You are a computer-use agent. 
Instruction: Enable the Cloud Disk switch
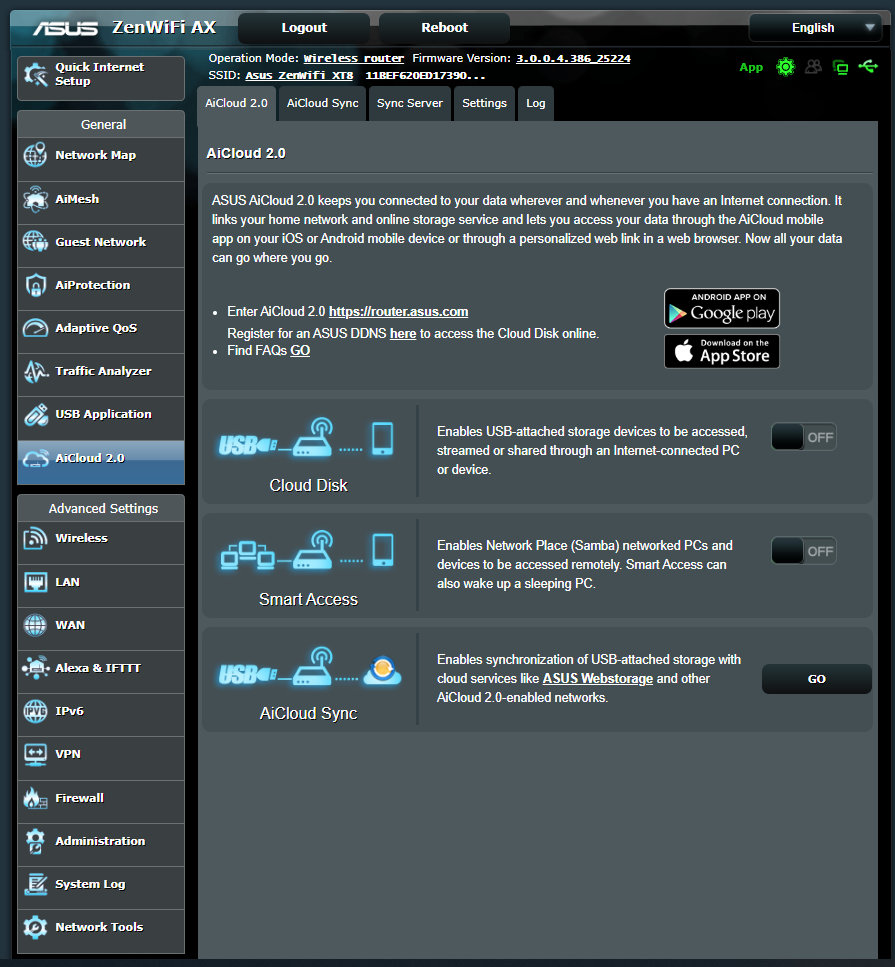click(x=804, y=437)
